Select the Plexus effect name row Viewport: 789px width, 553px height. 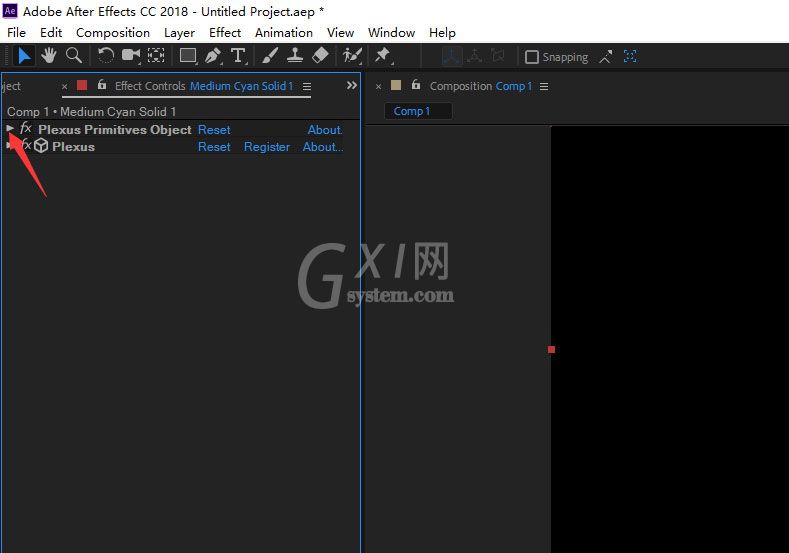[73, 147]
